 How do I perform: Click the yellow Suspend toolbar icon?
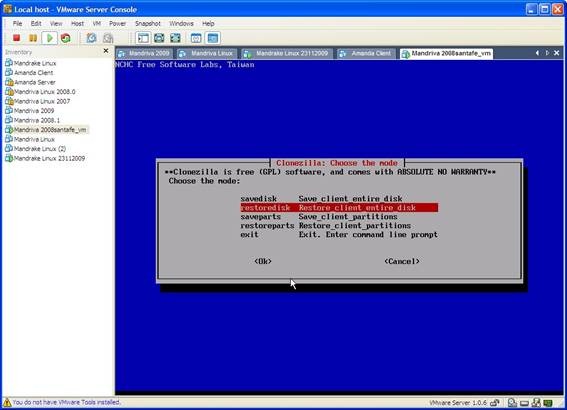click(x=33, y=38)
